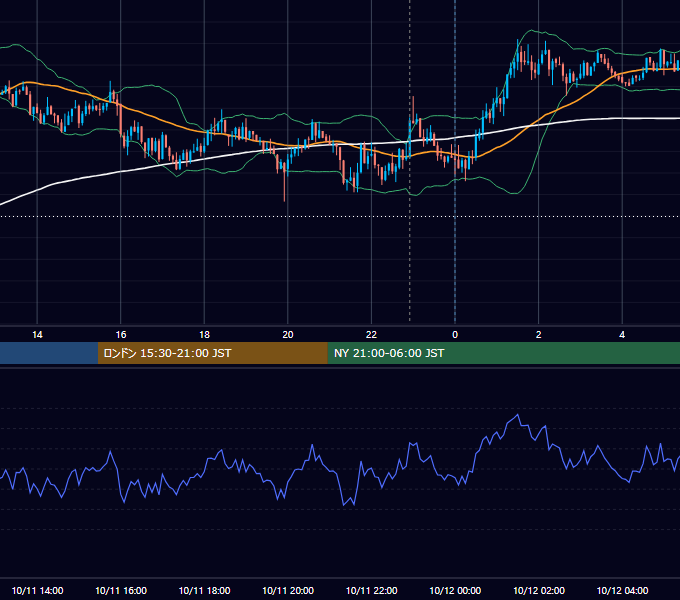The height and width of the screenshot is (600, 680).
Task: Click the '10/11 22:00' date label
Action: point(371,590)
